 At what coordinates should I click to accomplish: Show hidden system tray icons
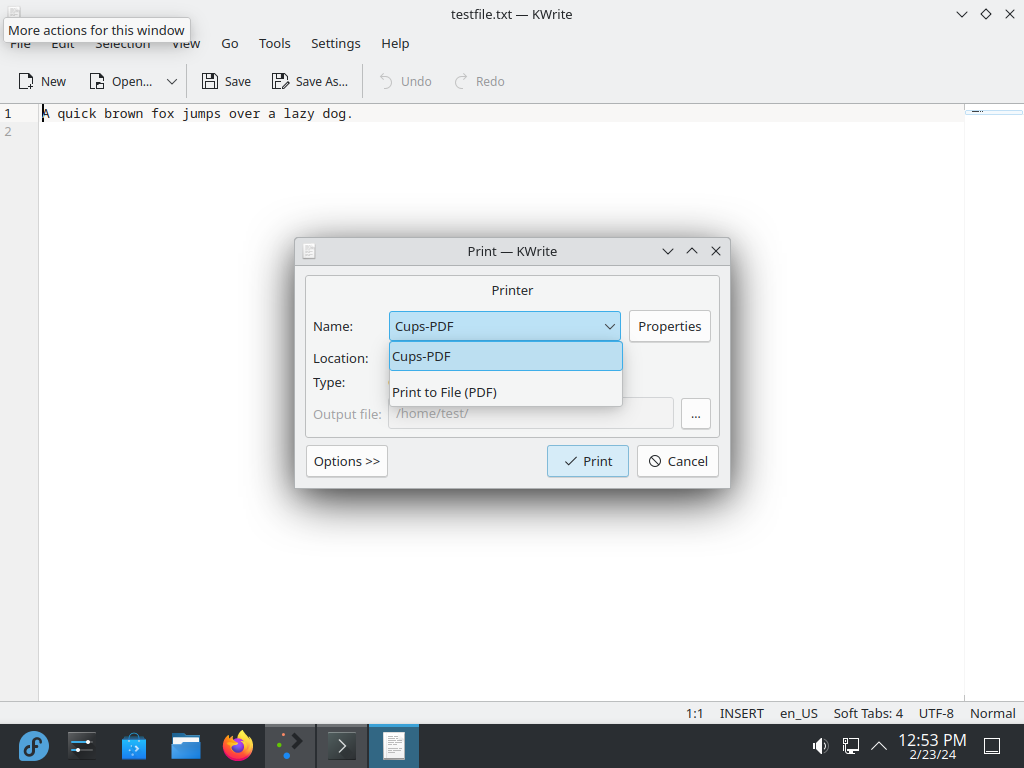pyautogui.click(x=879, y=746)
